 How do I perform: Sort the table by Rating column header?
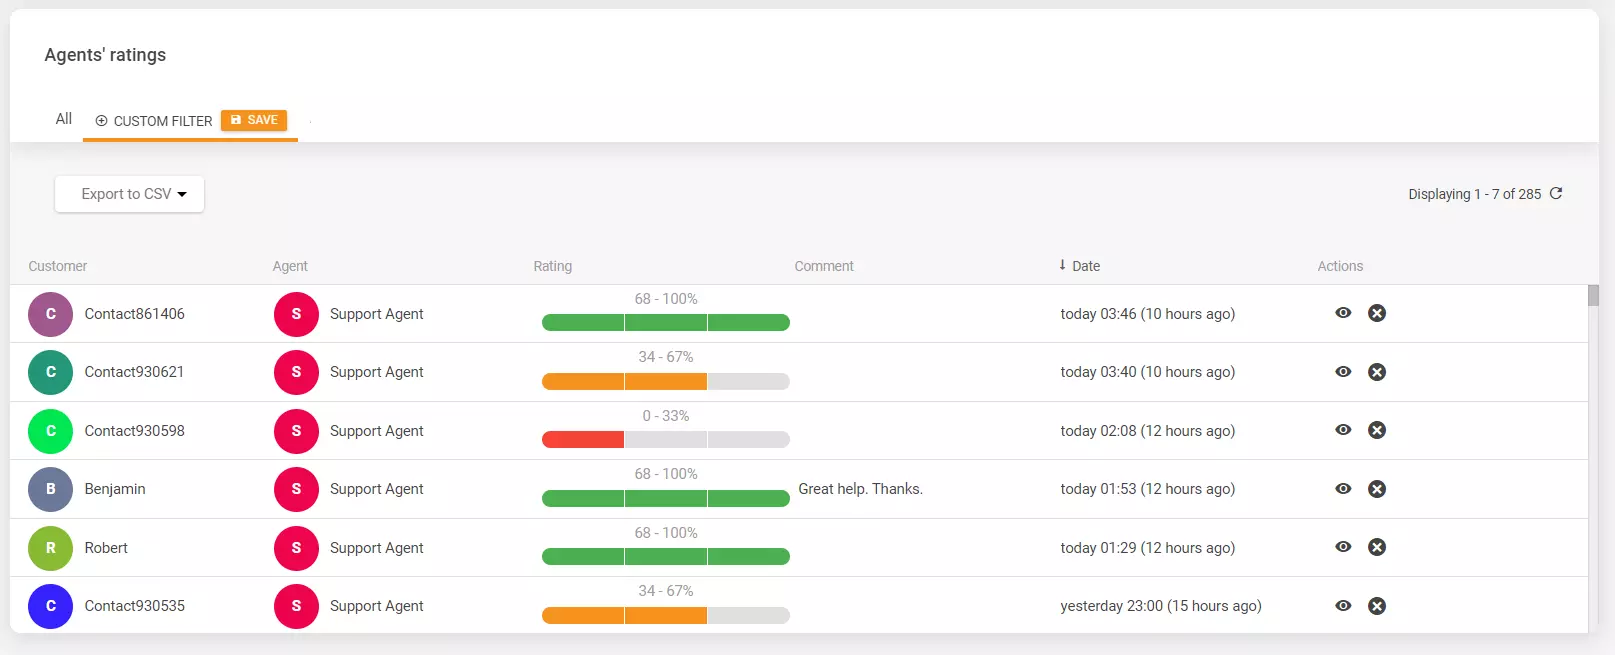[x=552, y=266]
